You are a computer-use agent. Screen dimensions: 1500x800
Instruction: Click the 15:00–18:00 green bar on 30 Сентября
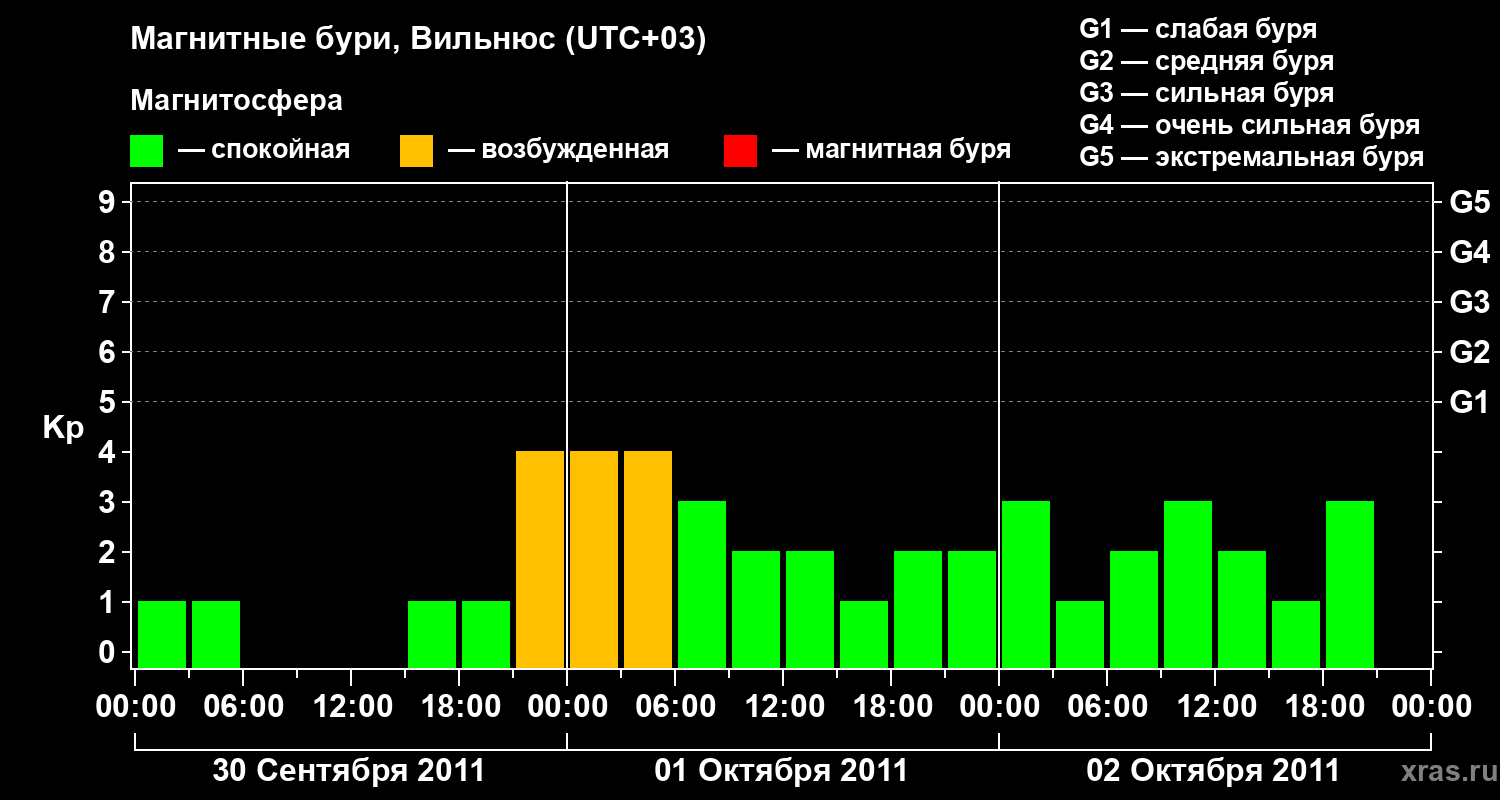tap(432, 634)
